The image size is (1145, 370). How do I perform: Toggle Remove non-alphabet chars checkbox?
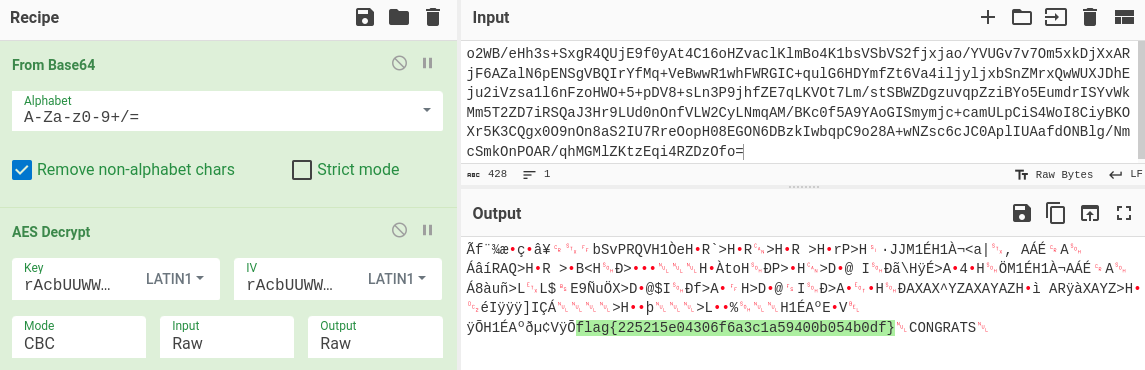[x=22, y=170]
